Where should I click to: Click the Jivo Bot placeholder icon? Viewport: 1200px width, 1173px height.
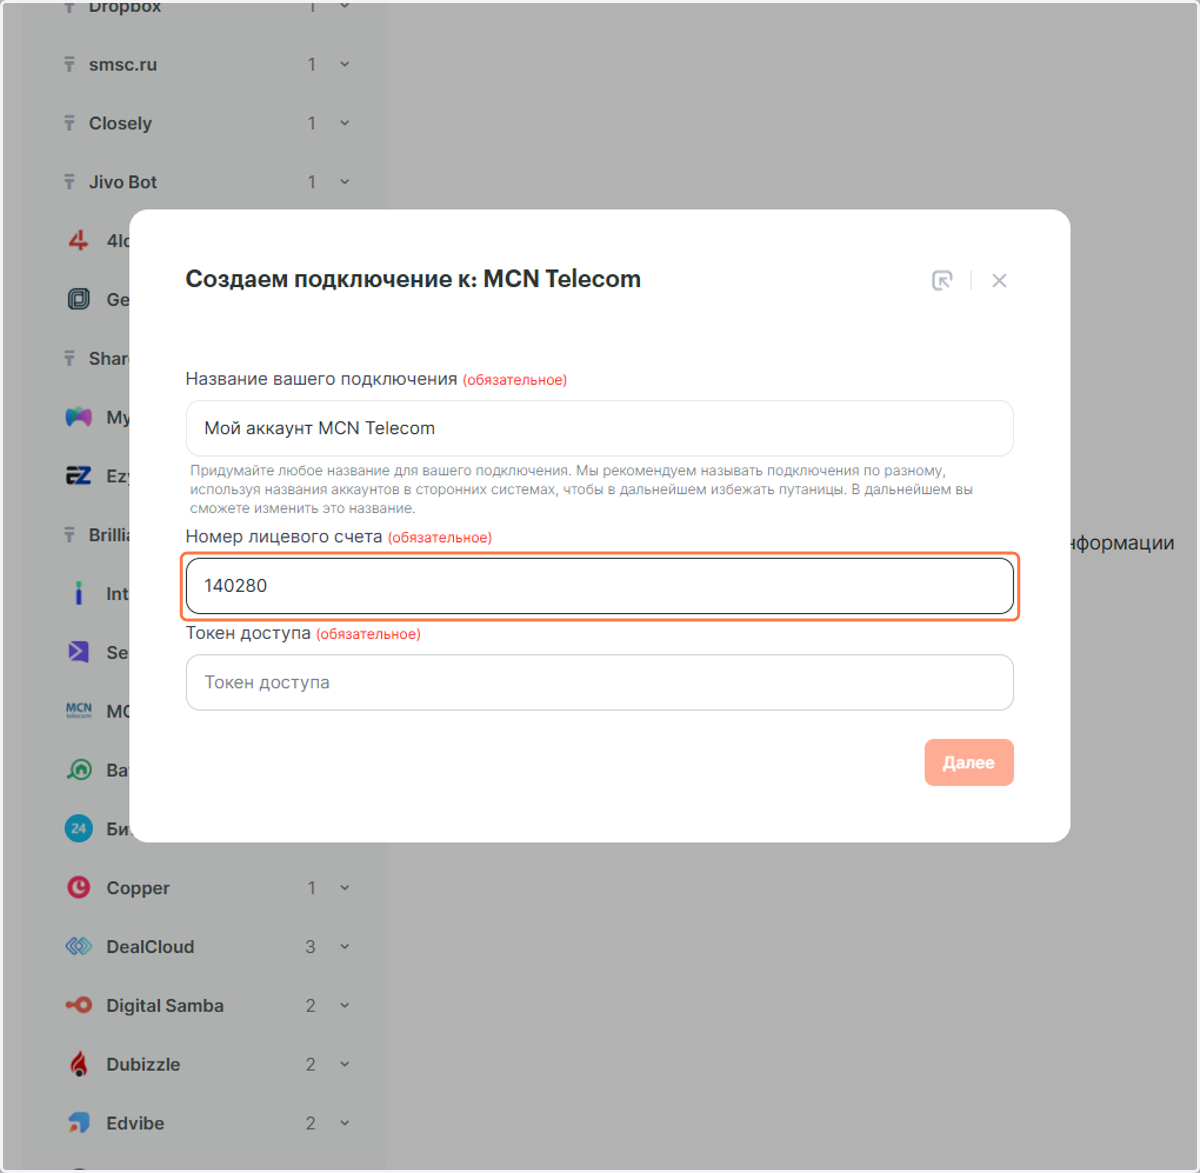click(69, 182)
